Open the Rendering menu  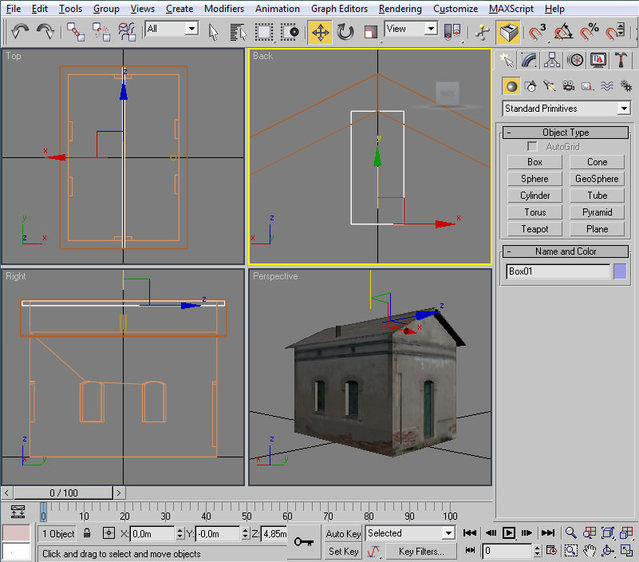coord(399,8)
